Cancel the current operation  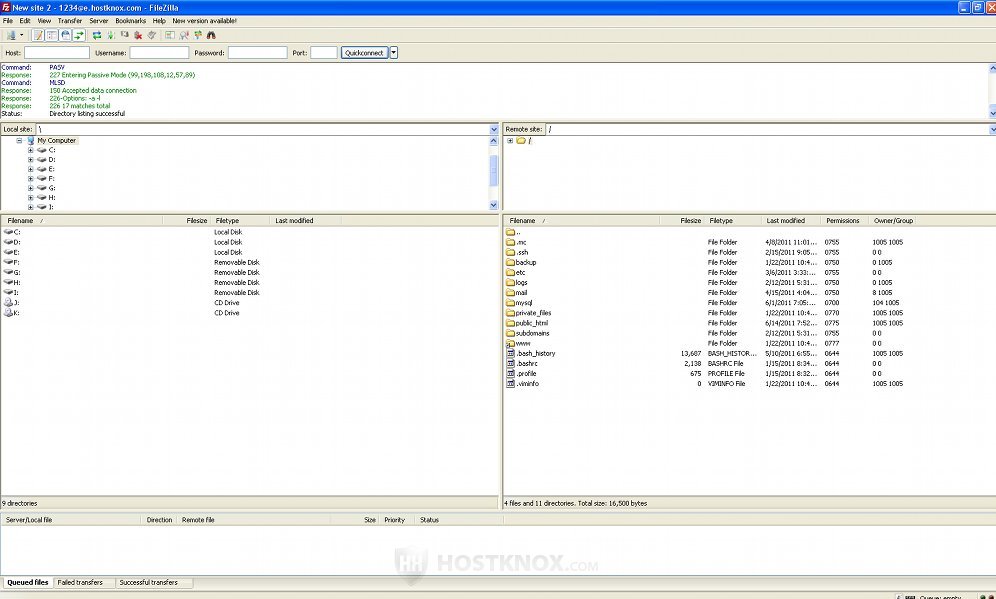[124, 36]
